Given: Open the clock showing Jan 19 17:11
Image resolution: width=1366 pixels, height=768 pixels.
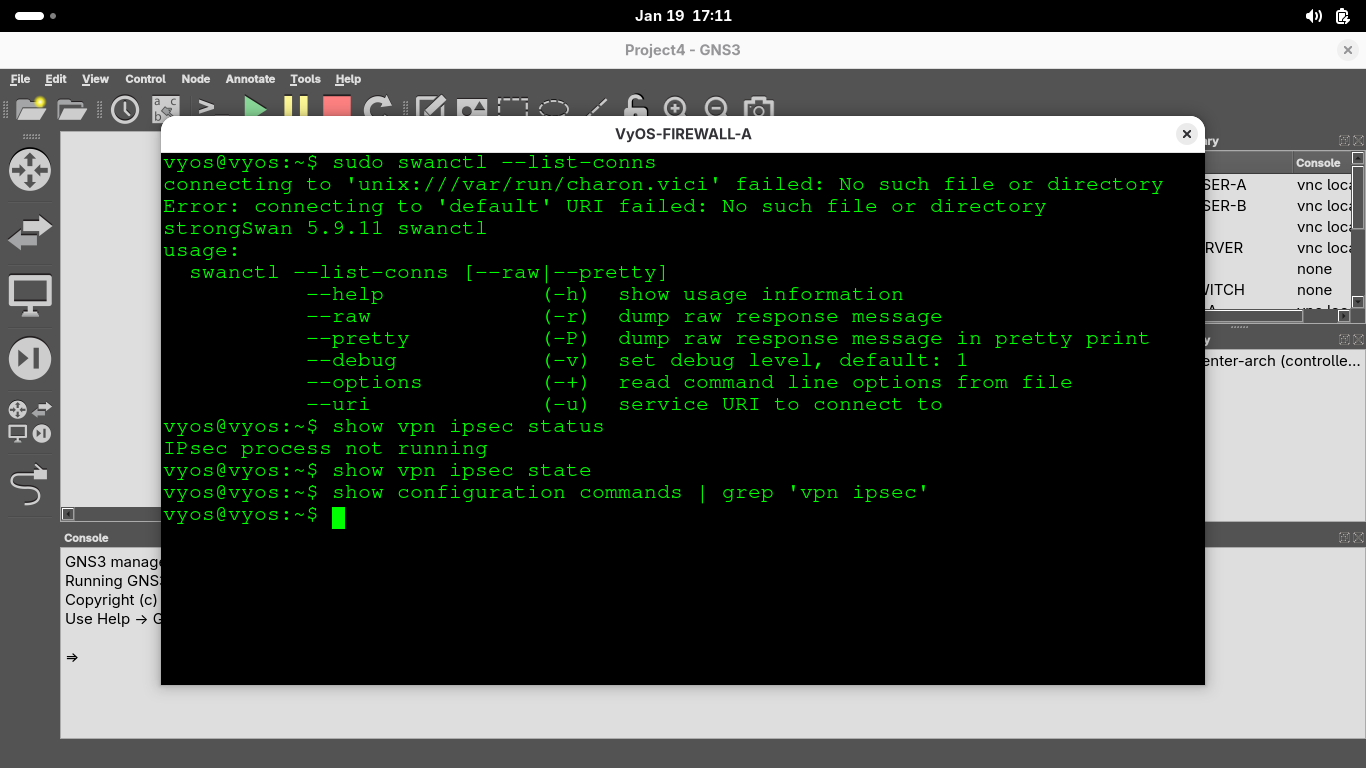Looking at the screenshot, I should 683,16.
